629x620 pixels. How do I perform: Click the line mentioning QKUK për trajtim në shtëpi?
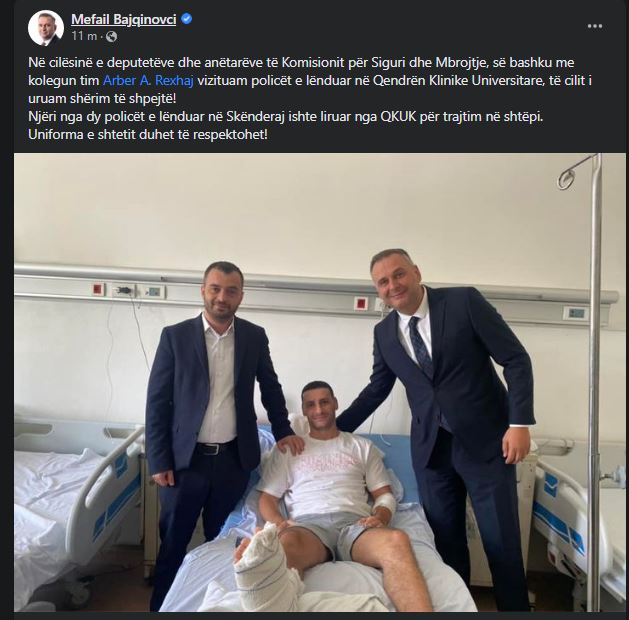pyautogui.click(x=286, y=117)
